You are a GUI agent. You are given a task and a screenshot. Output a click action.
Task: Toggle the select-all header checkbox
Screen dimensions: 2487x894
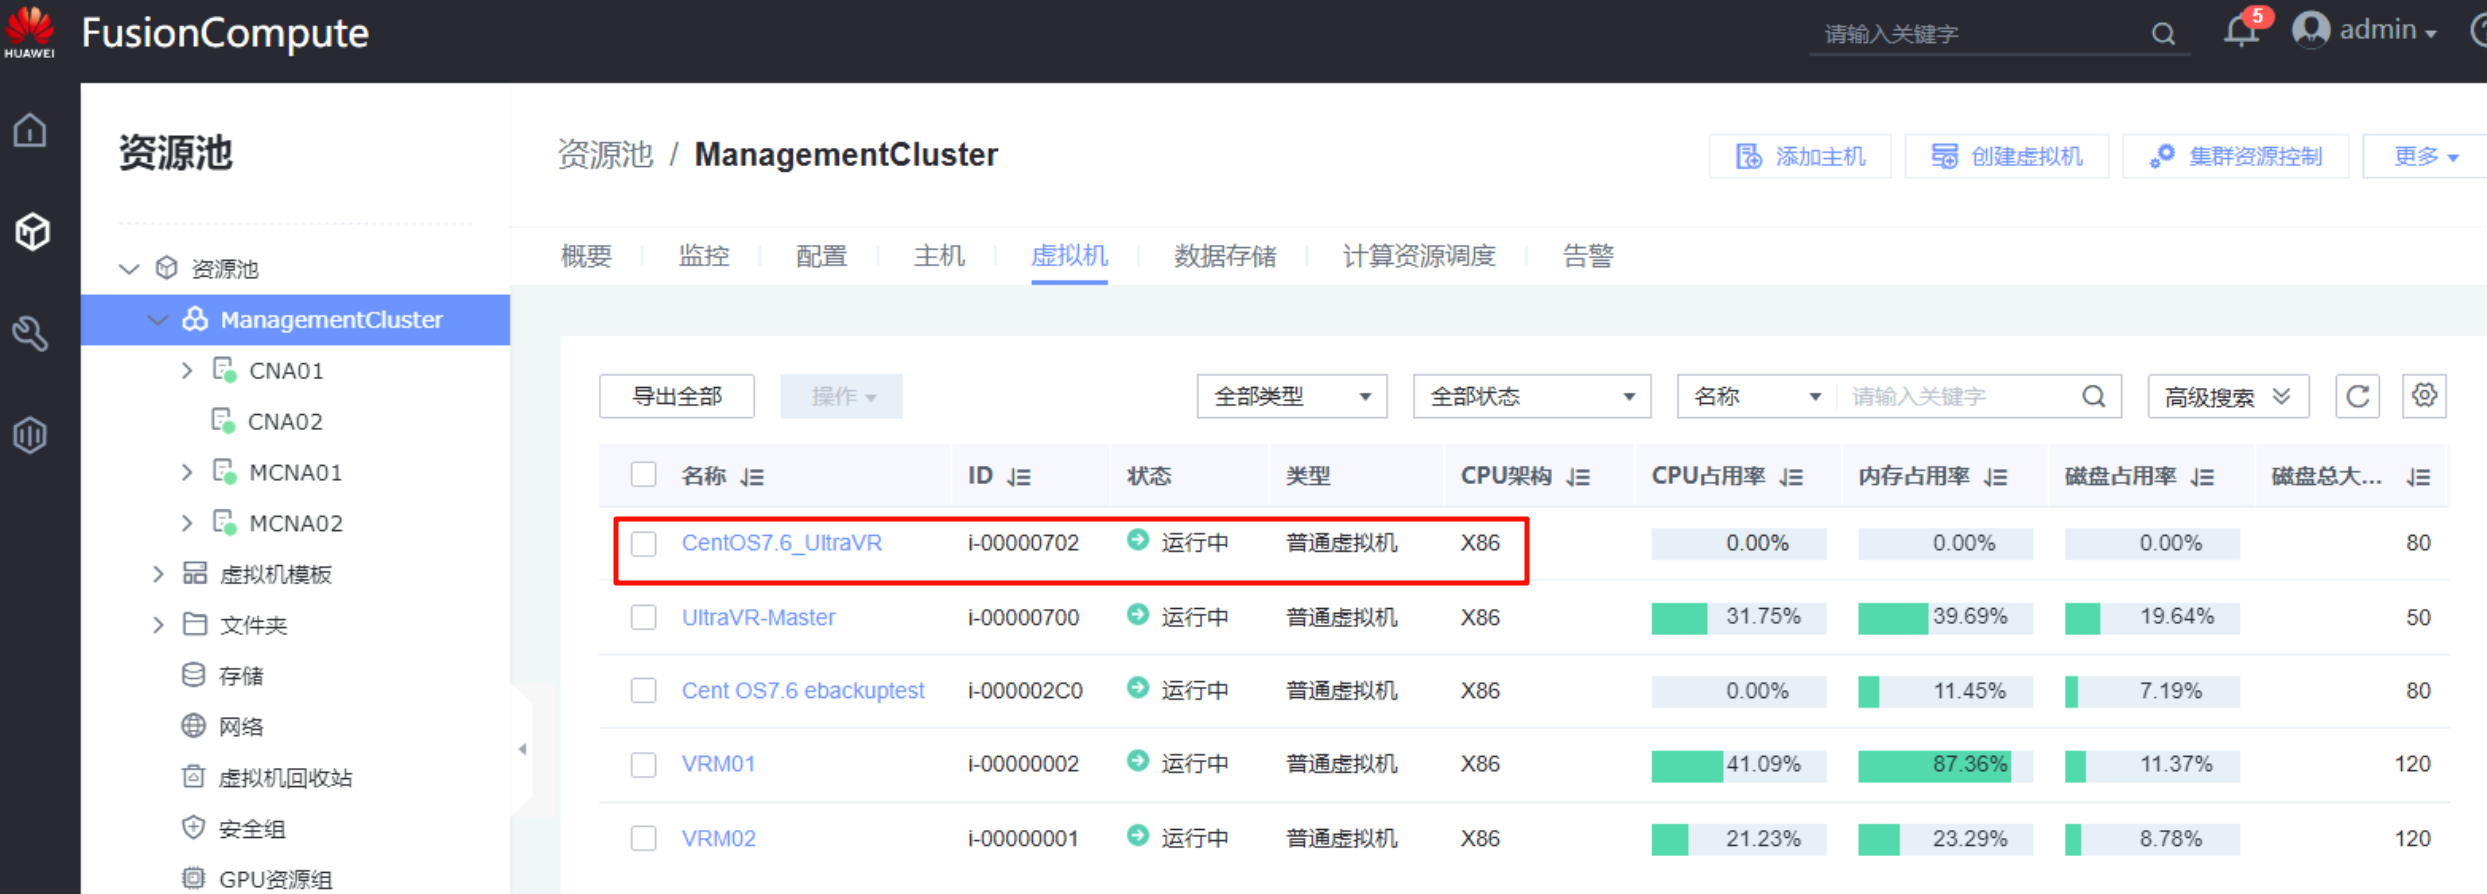click(643, 475)
